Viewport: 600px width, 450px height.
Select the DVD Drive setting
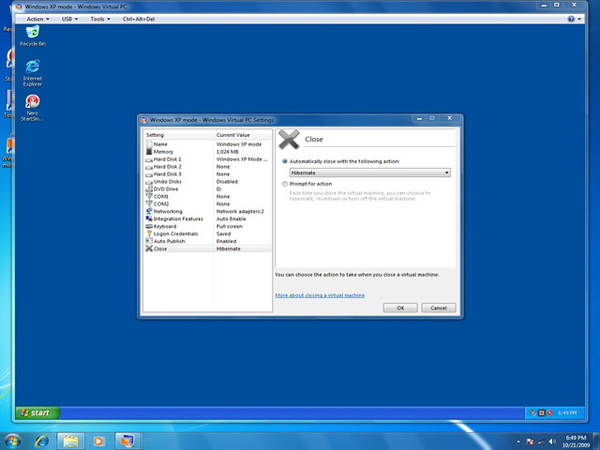point(207,189)
